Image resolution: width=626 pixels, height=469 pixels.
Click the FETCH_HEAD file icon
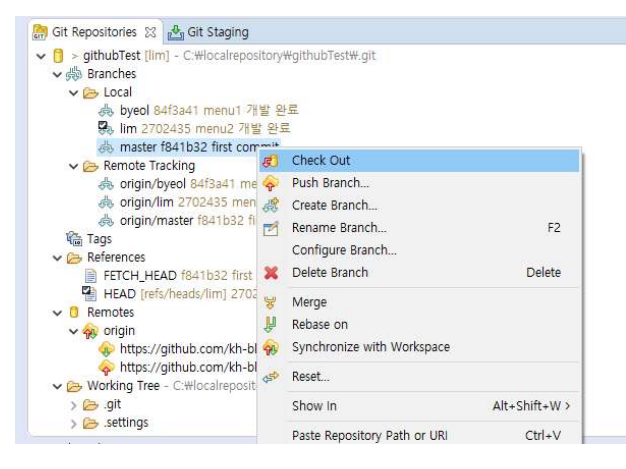click(x=91, y=276)
